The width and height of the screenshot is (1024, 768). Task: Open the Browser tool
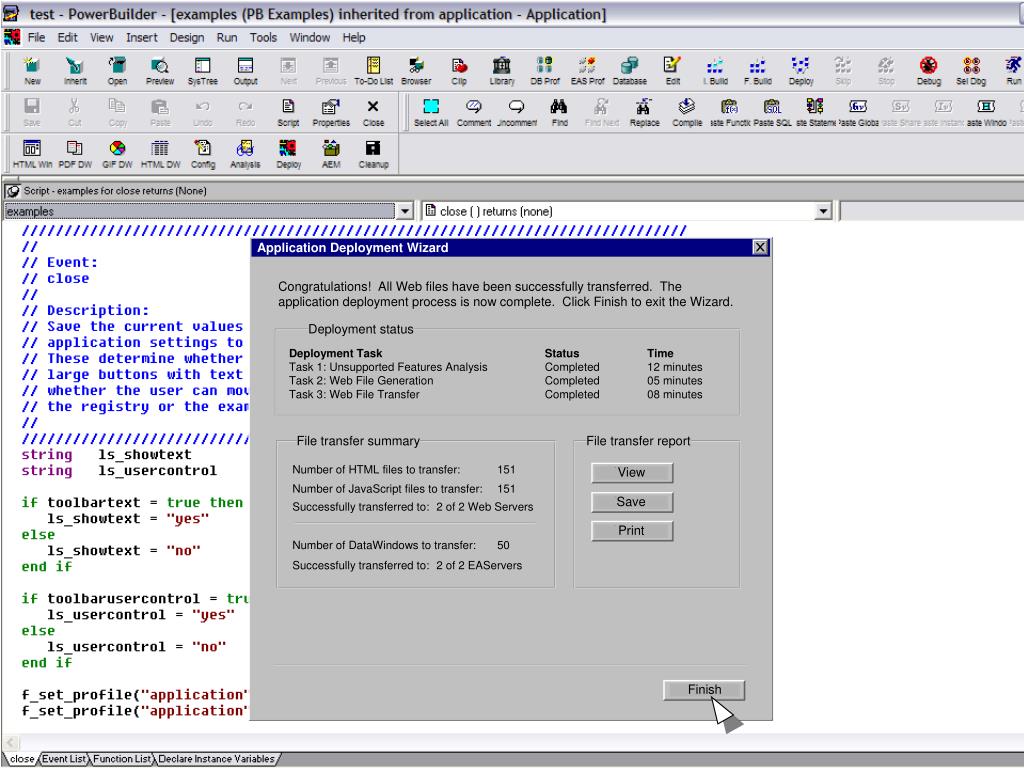[x=416, y=71]
